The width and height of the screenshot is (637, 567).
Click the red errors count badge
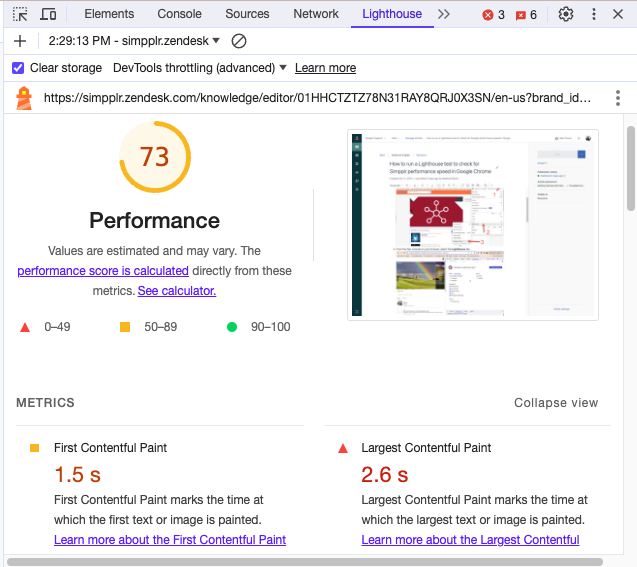(493, 15)
